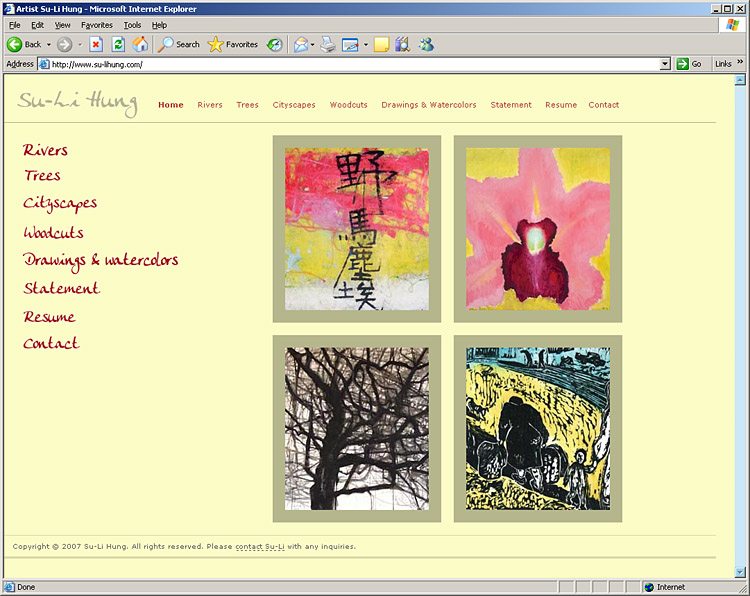Stop page loading with red X icon
The image size is (750, 596).
coord(96,44)
